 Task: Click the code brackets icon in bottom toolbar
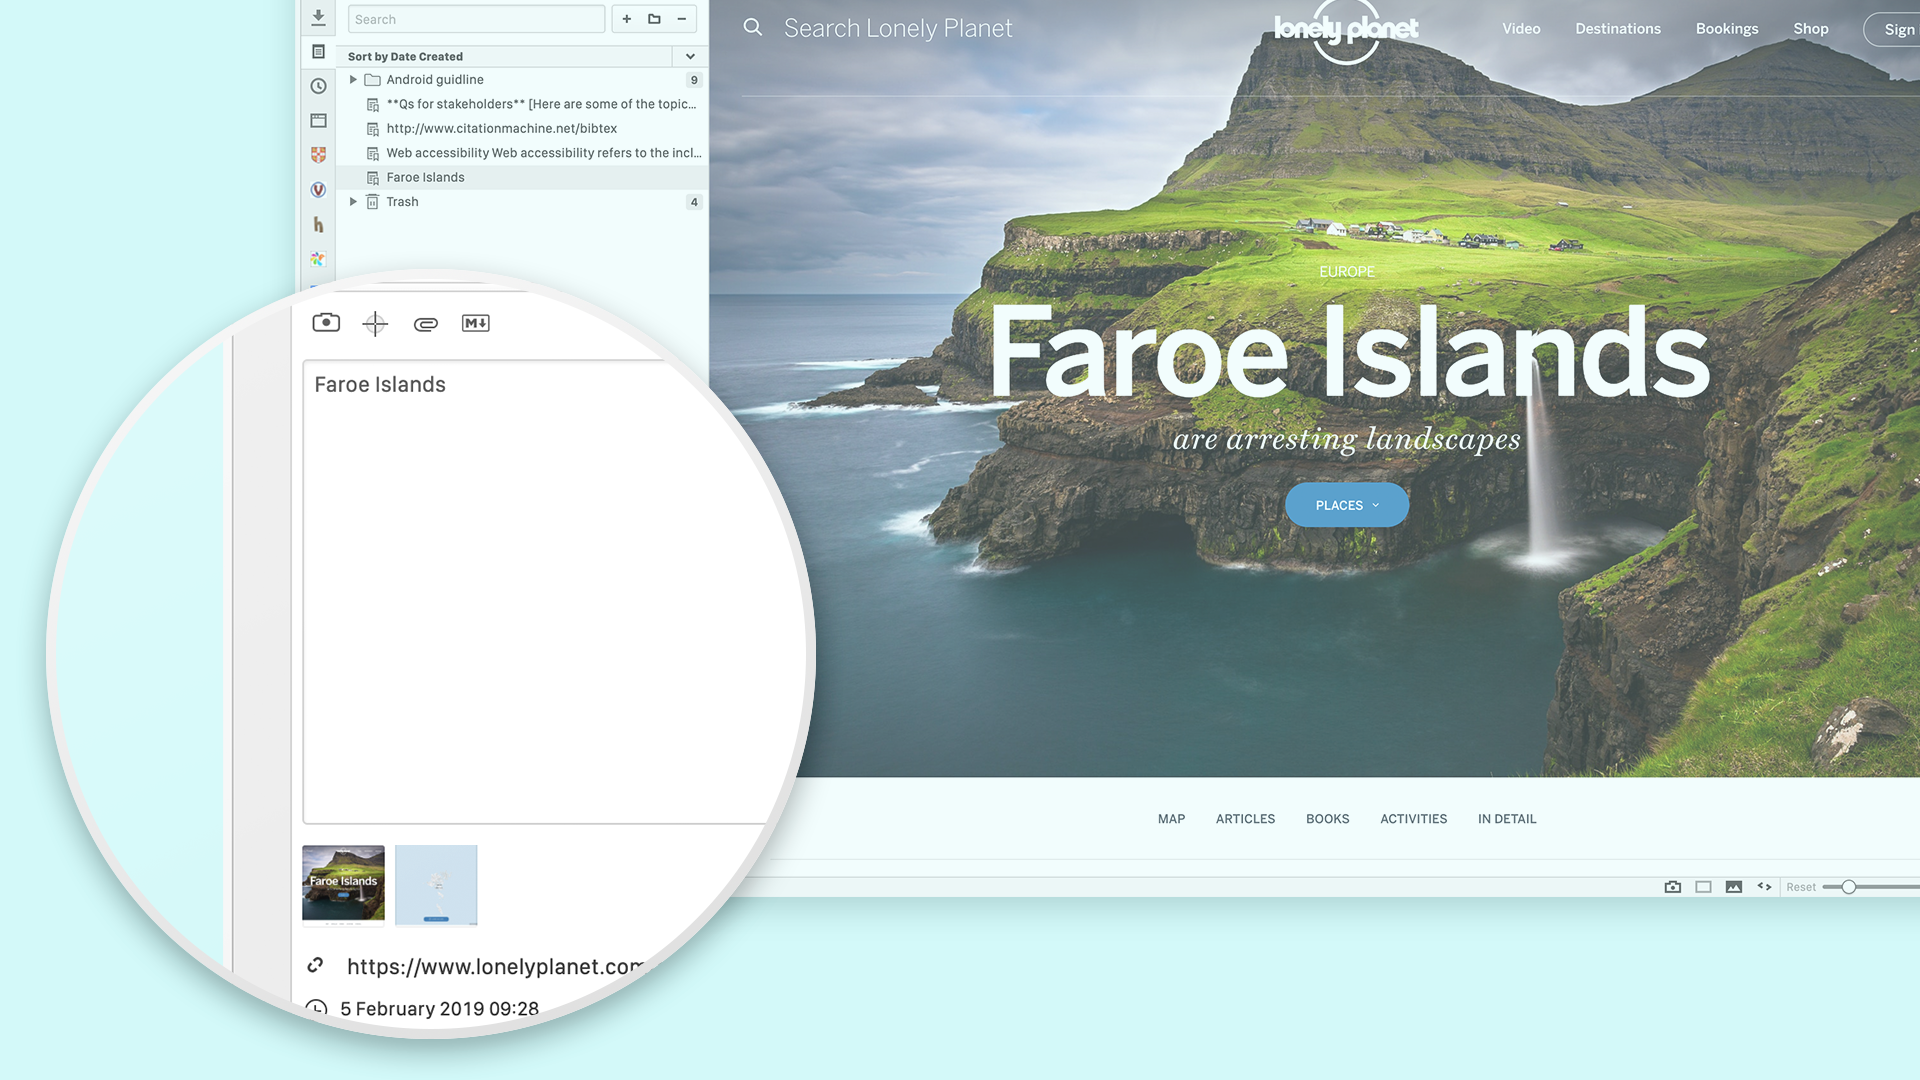coord(1765,887)
